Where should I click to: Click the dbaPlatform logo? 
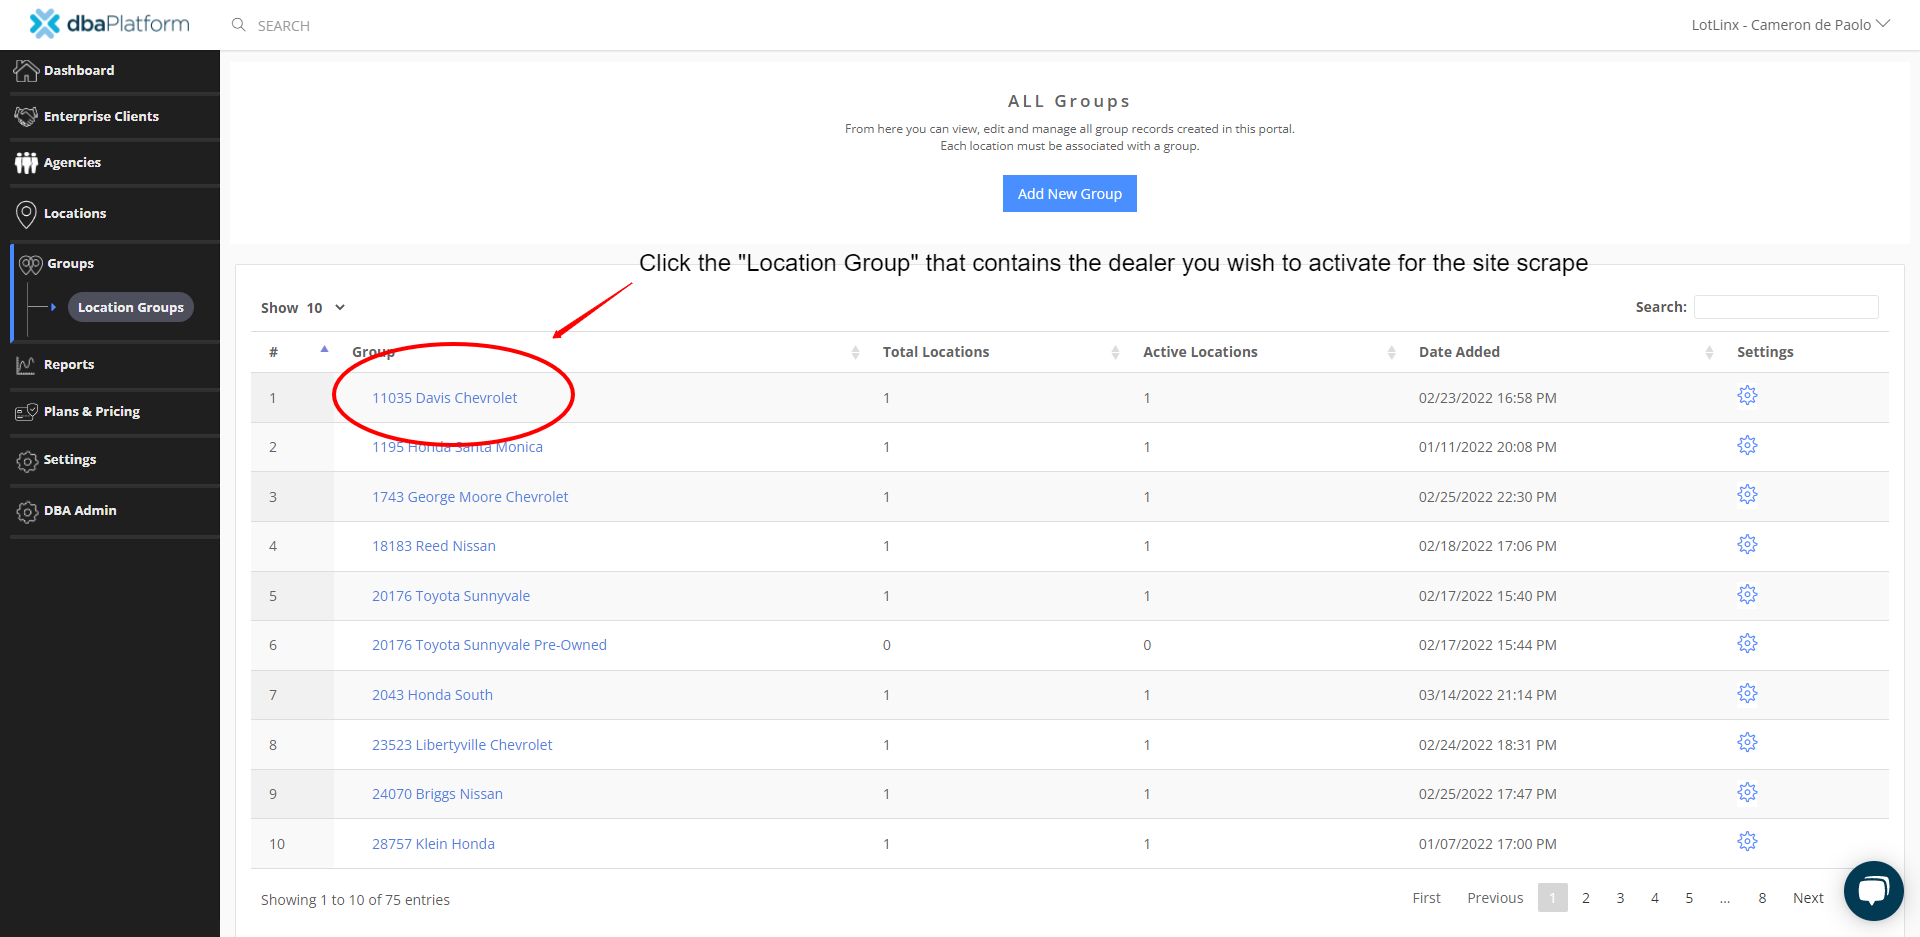109,24
